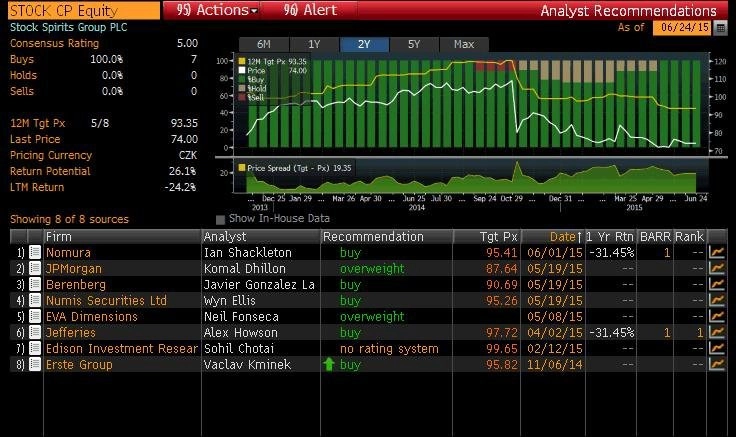
Task: Open the document icon in the Nomura row
Action: (35, 252)
